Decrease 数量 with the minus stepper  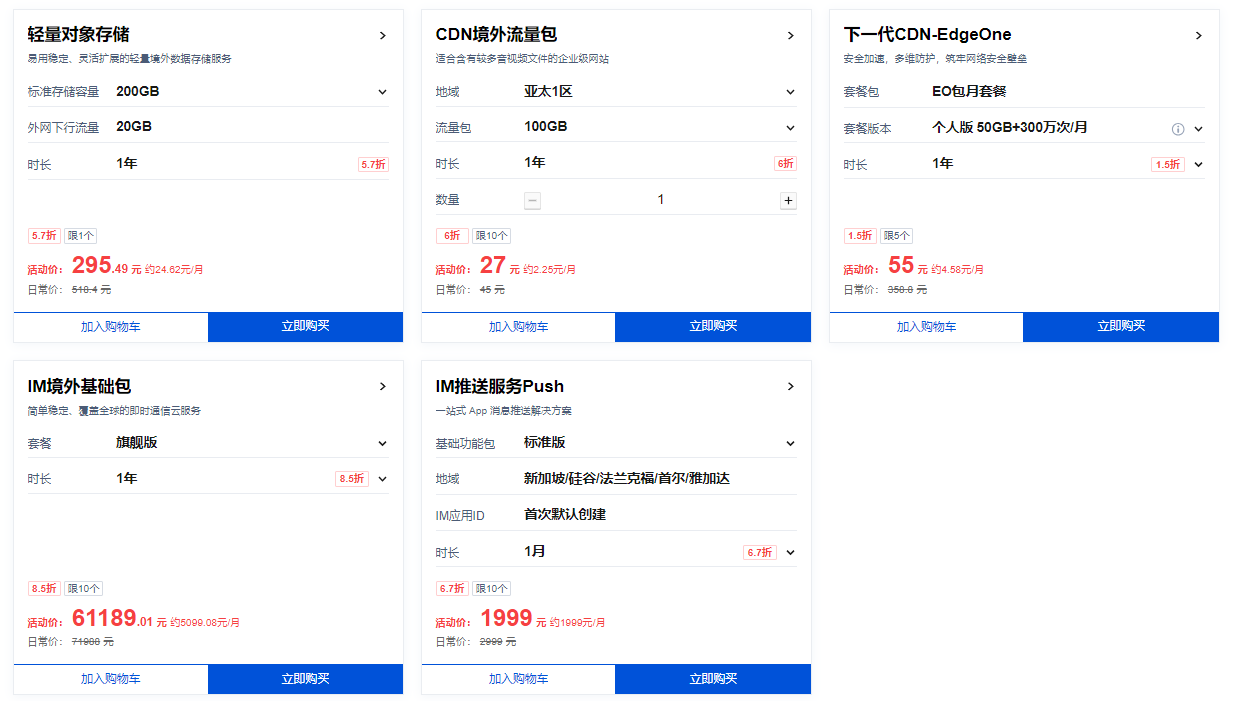(x=532, y=200)
